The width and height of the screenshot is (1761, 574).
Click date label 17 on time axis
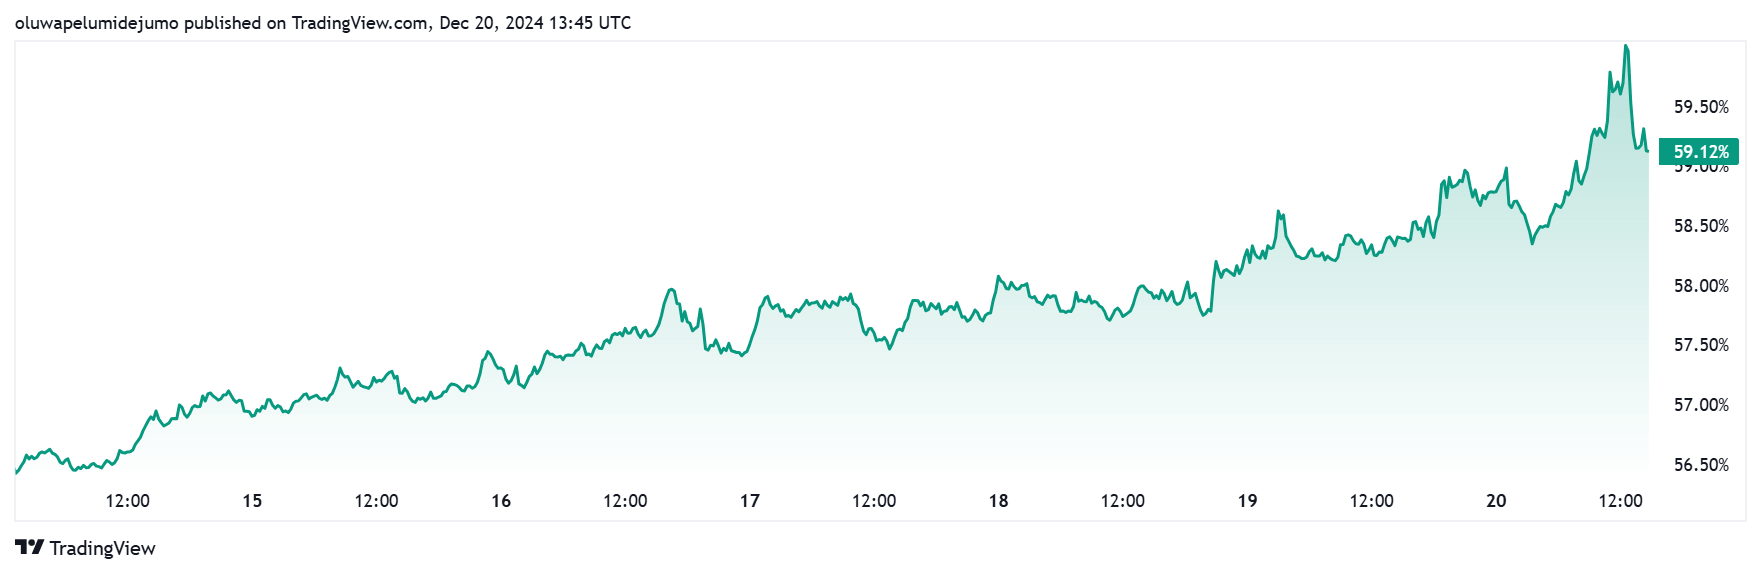coord(750,501)
